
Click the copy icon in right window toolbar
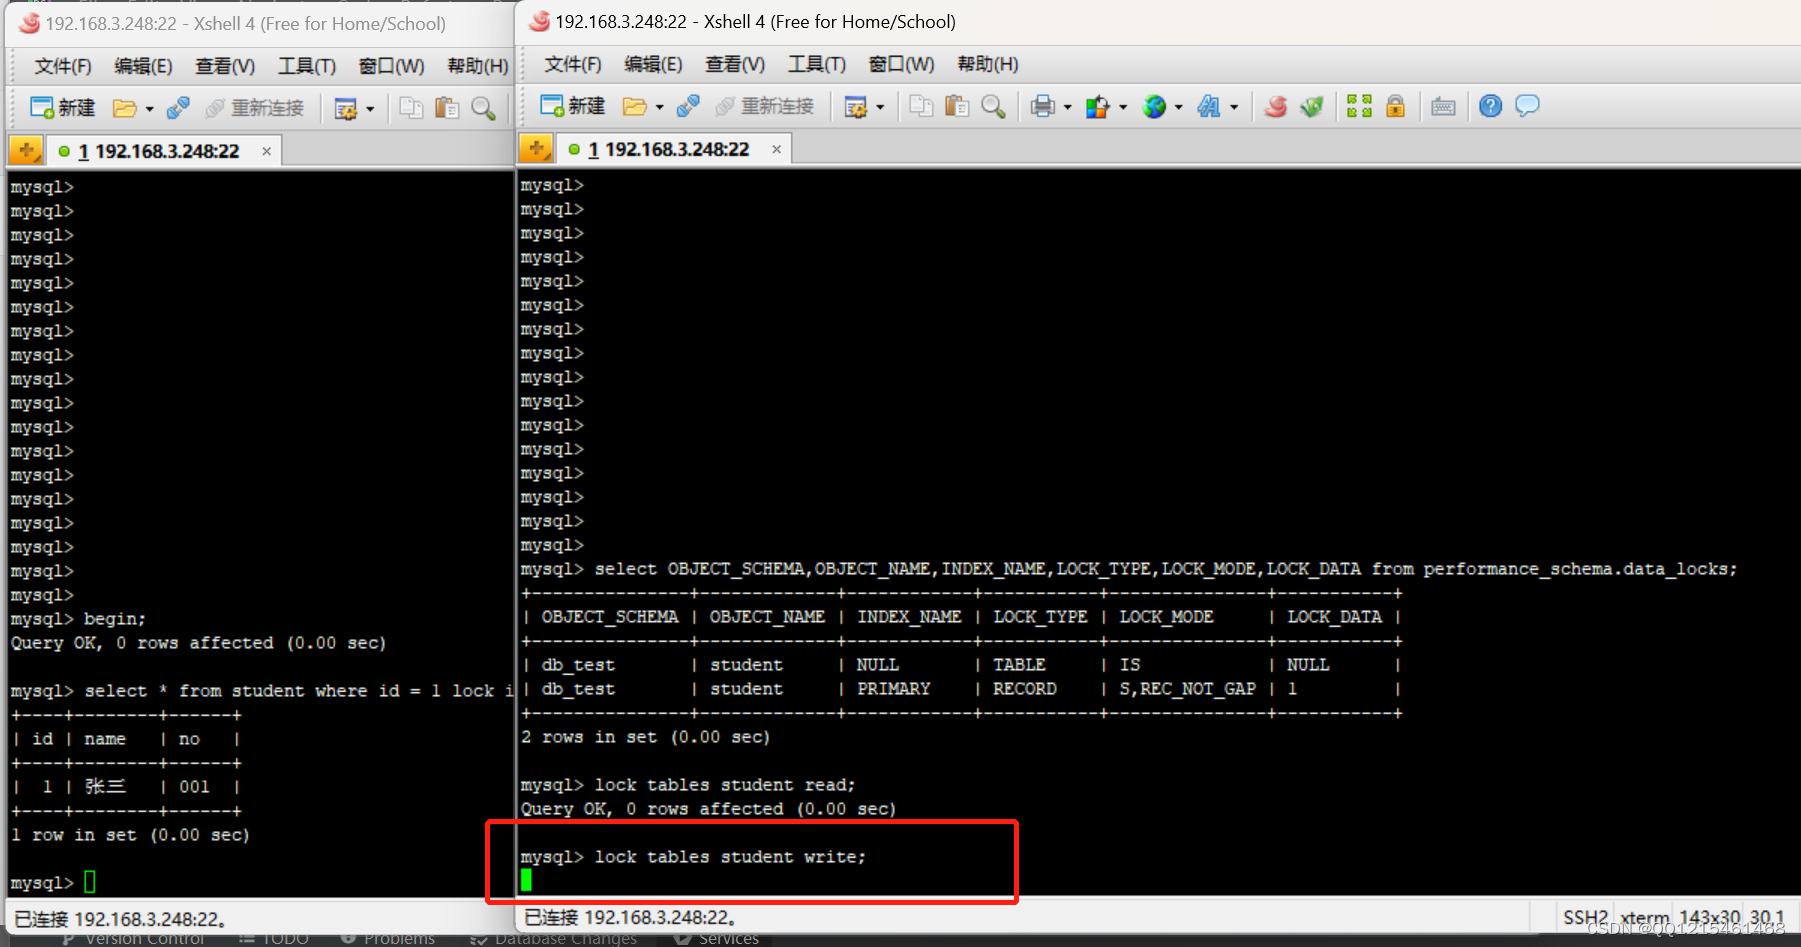[x=921, y=106]
